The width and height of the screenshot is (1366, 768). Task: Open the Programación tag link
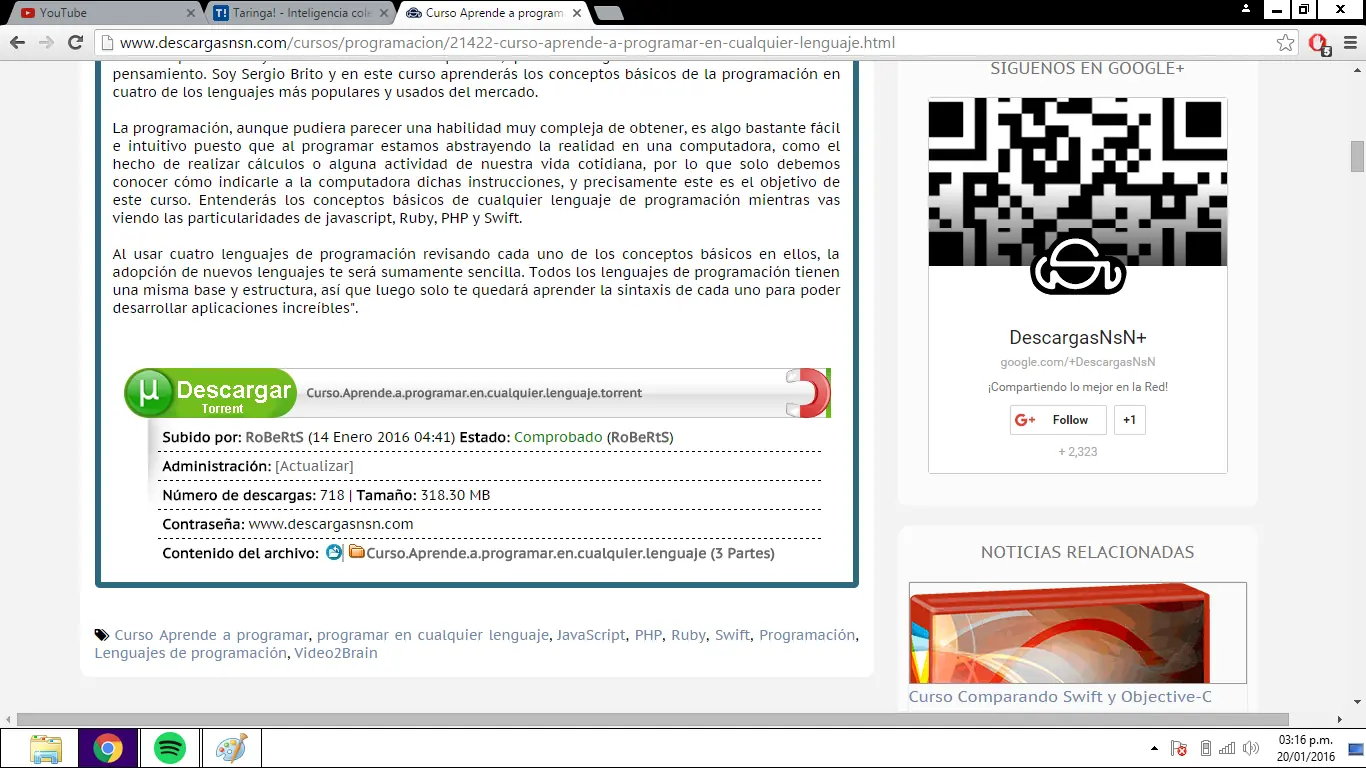[x=807, y=635]
